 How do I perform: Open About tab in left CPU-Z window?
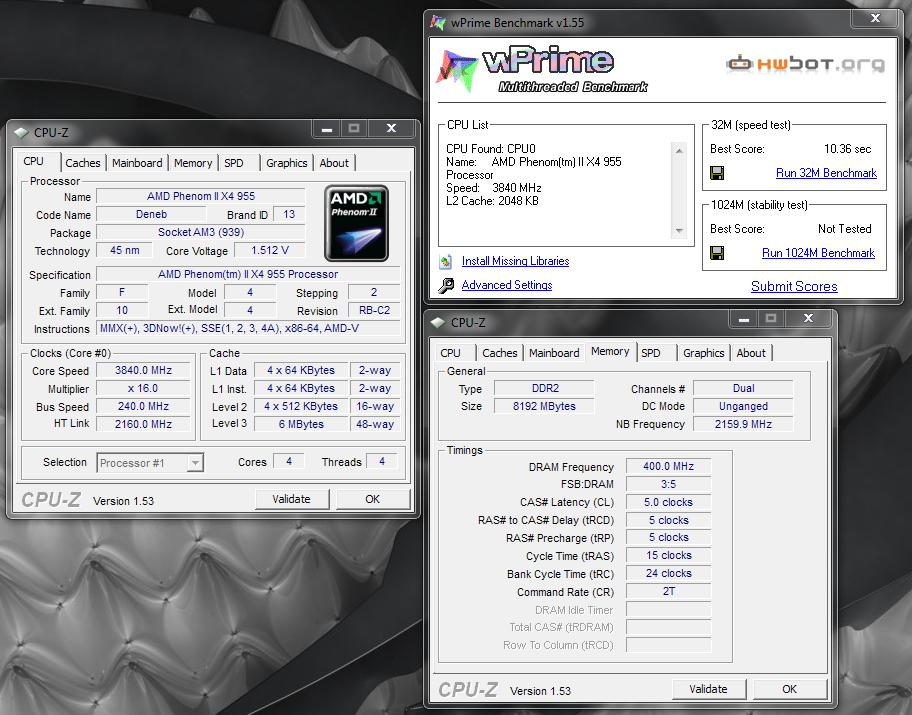334,163
